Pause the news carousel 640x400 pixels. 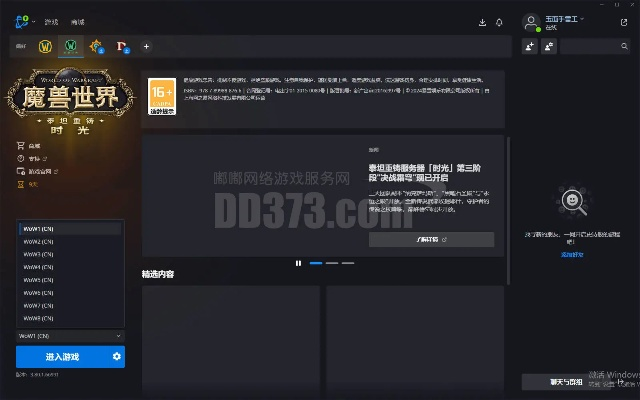click(x=298, y=263)
